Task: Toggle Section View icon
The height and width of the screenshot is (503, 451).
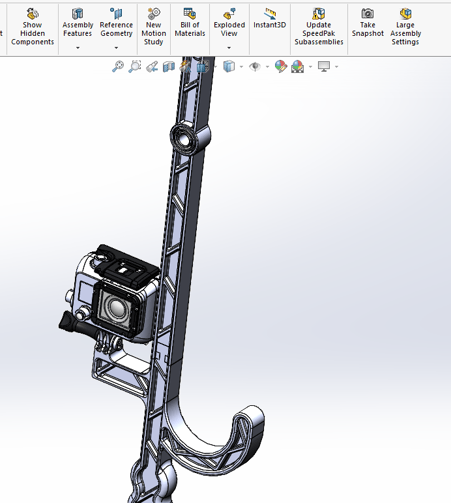Action: click(x=169, y=67)
